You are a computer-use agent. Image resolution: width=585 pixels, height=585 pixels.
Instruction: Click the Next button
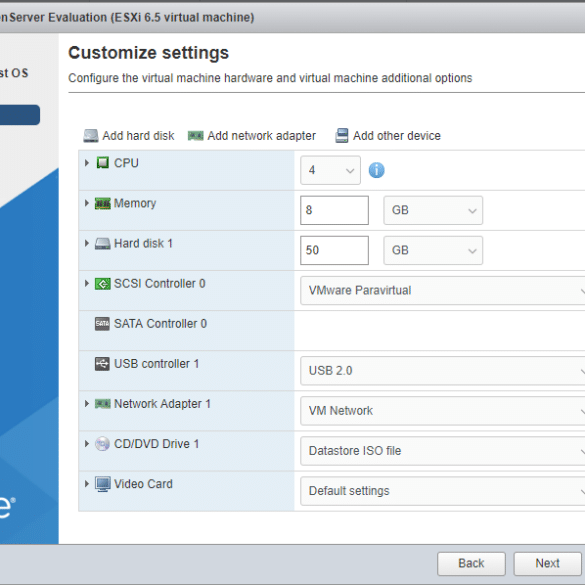click(x=547, y=564)
